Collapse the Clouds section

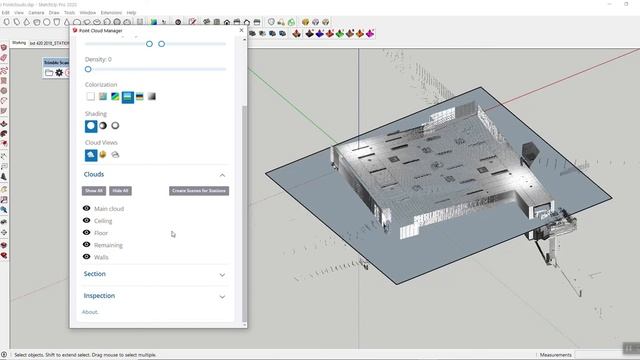tap(222, 175)
